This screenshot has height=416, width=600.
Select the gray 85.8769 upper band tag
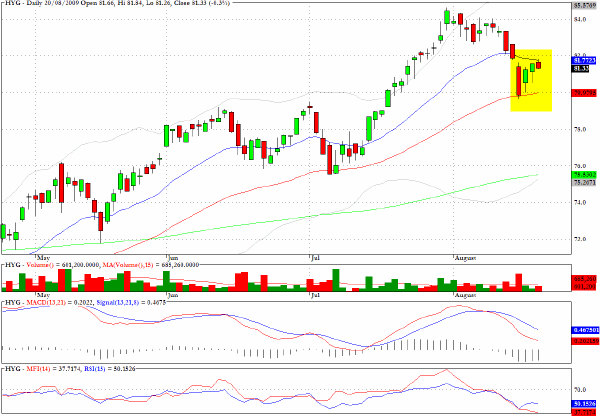point(584,5)
